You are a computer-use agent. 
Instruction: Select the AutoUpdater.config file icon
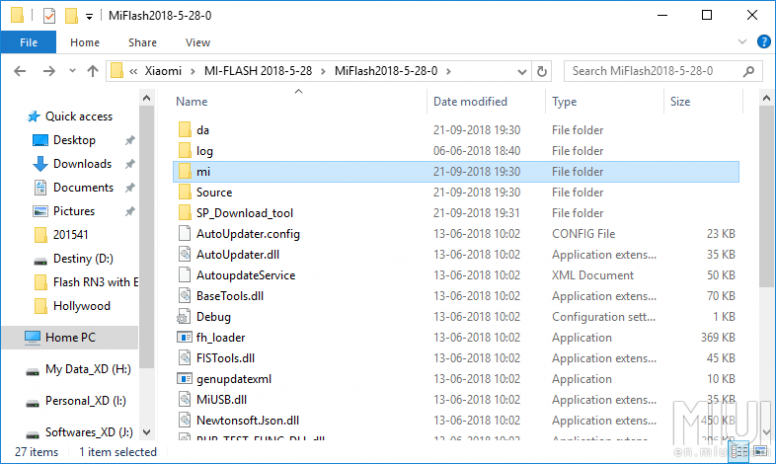[185, 233]
